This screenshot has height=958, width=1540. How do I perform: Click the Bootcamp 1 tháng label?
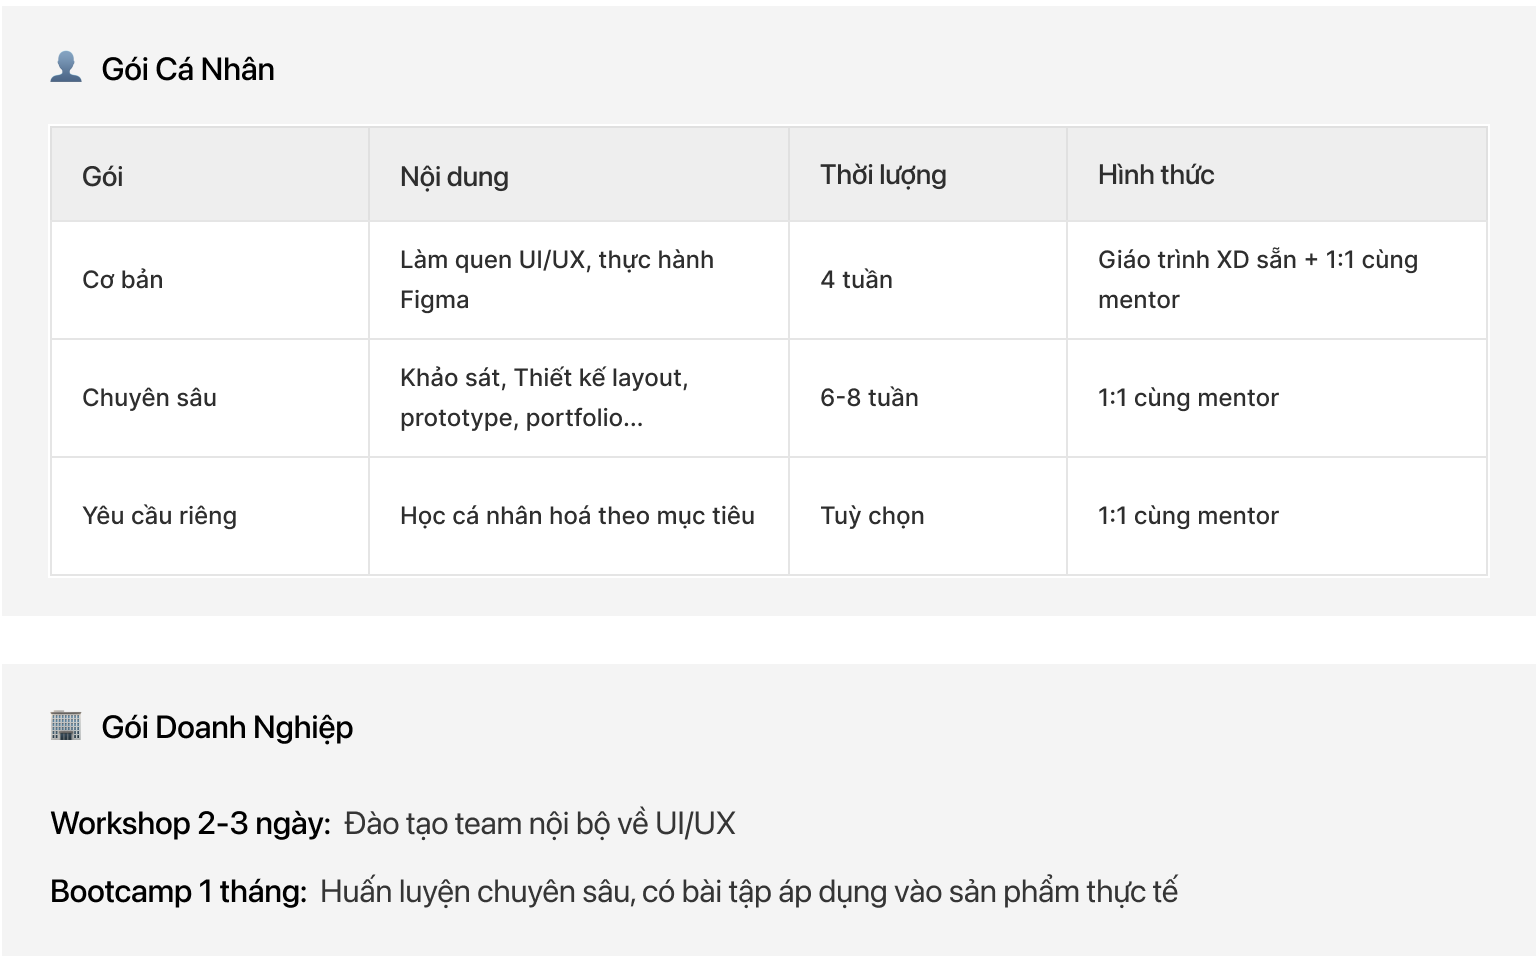click(178, 891)
